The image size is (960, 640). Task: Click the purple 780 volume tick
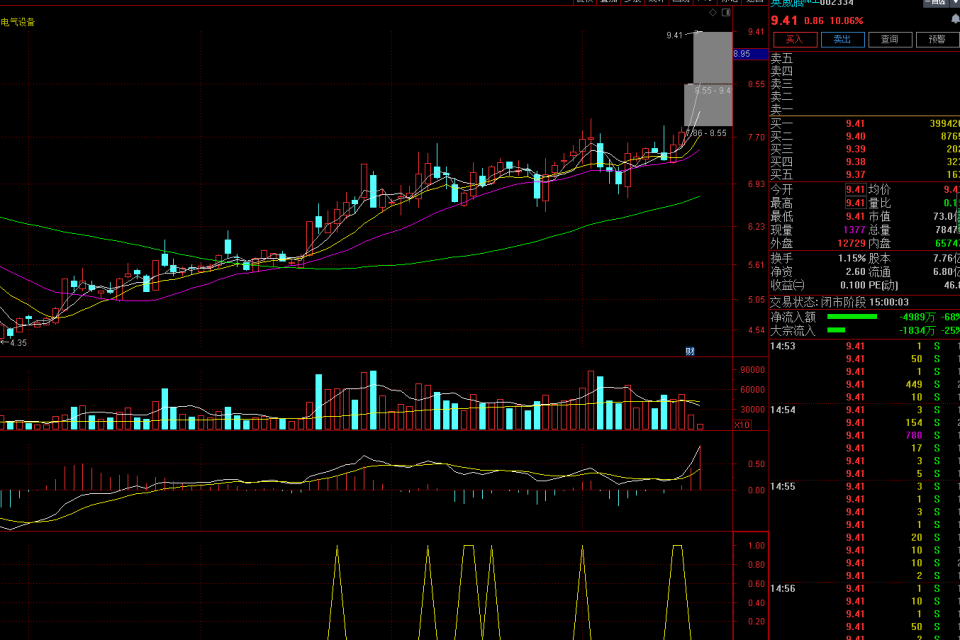click(x=914, y=435)
